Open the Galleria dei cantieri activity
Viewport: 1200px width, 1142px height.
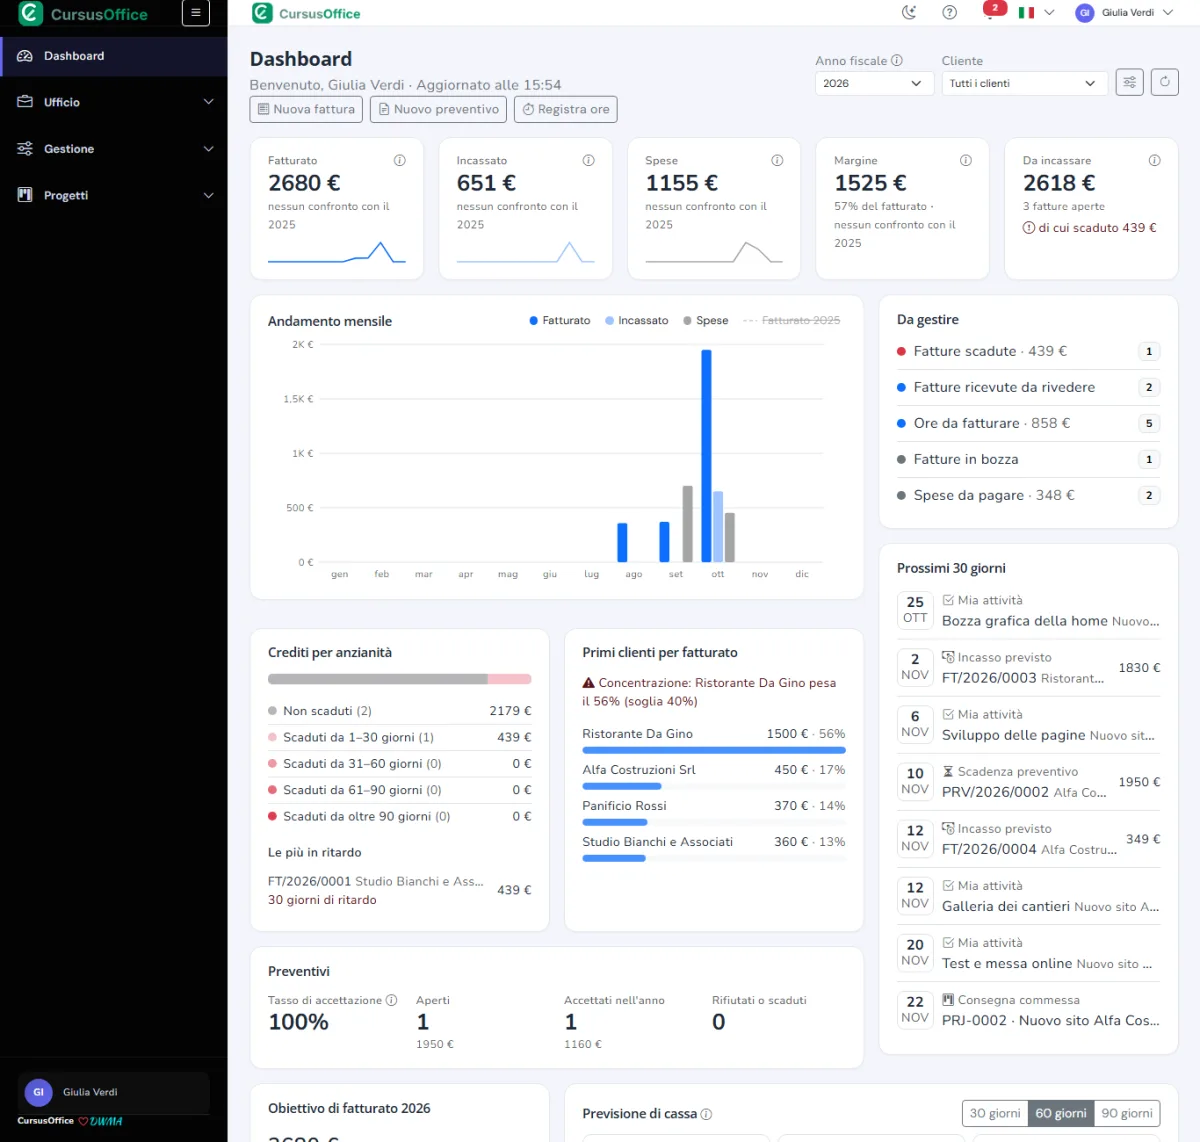click(x=1029, y=895)
